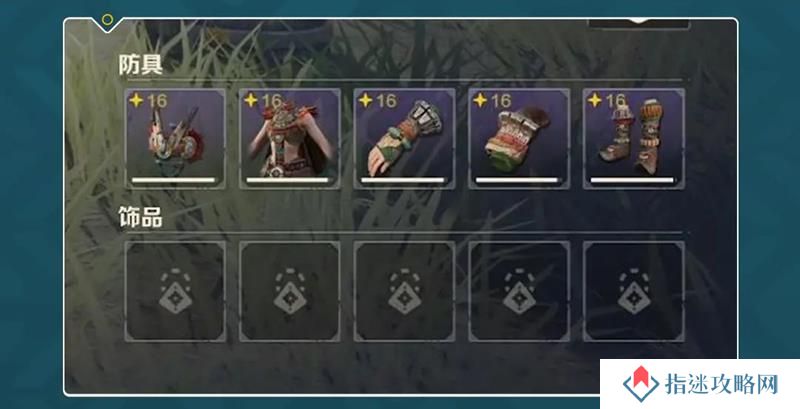This screenshot has height=409, width=800.
Task: Click the yellow circle marker on panel corner
Action: [x=107, y=20]
